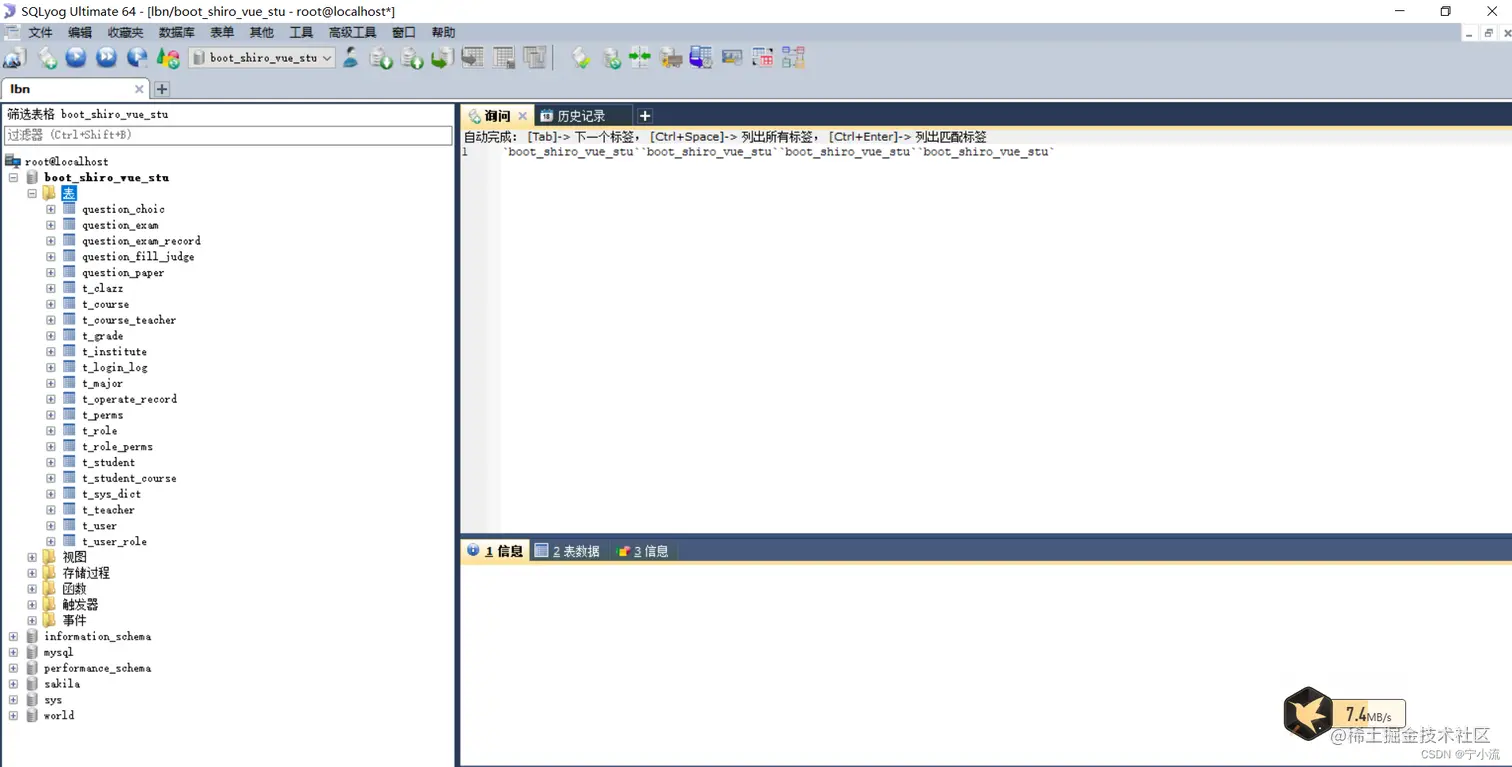Open a new query editor from toolbar

click(x=47, y=58)
